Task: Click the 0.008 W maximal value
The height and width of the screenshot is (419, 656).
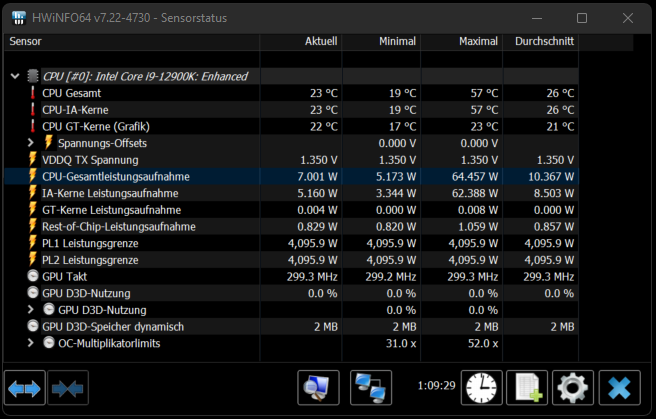Action: point(478,210)
